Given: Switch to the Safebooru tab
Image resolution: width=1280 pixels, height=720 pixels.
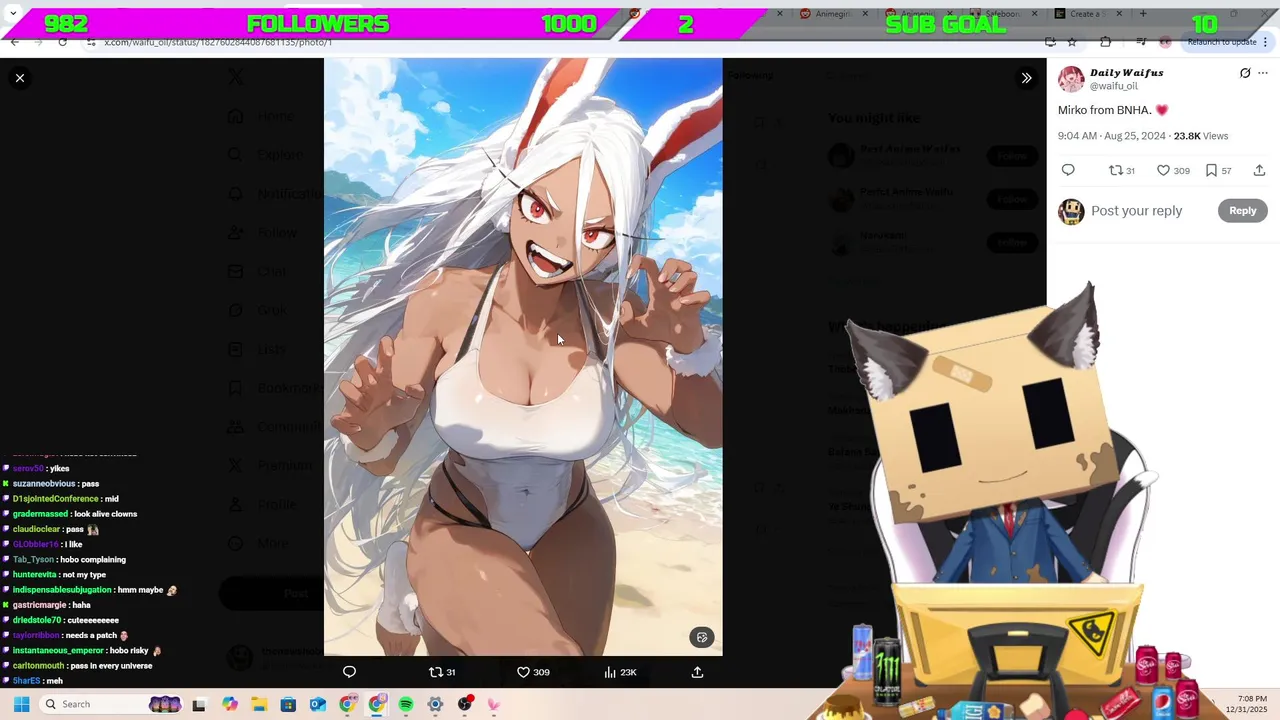Looking at the screenshot, I should tap(1003, 14).
